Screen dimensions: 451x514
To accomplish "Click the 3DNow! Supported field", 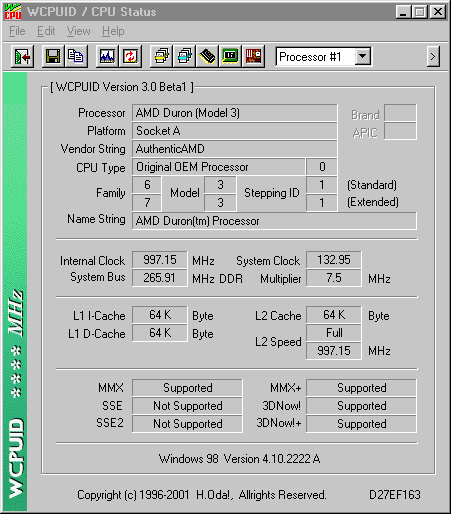I will click(x=361, y=406).
